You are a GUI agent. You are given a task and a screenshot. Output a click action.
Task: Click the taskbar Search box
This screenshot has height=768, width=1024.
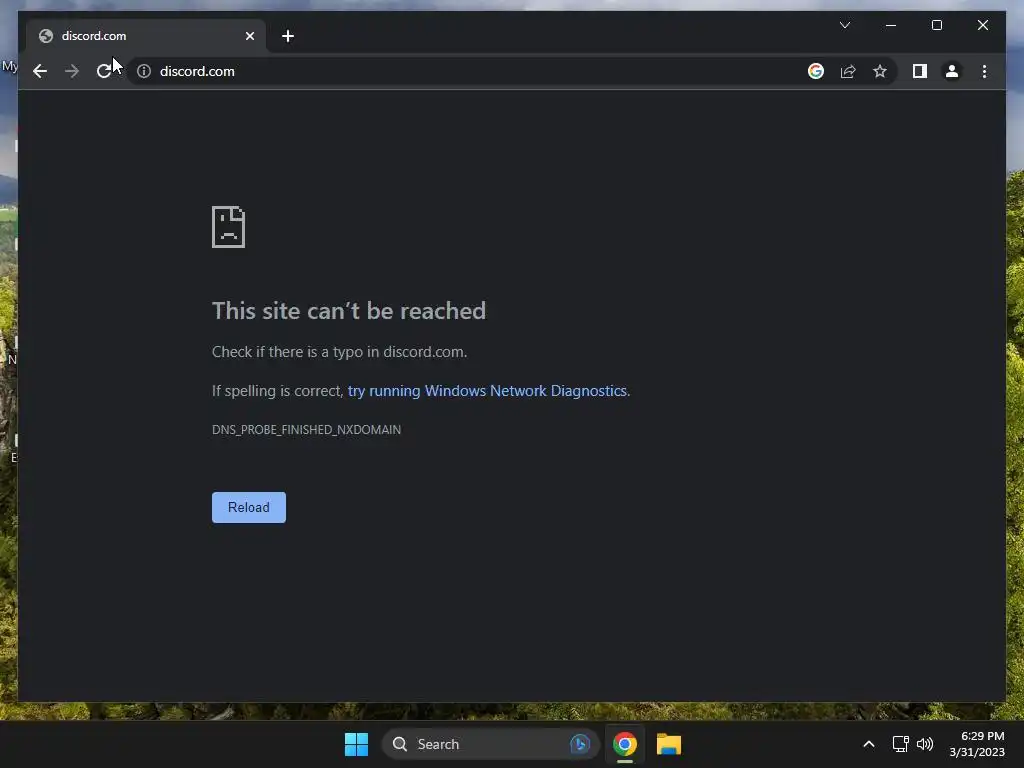[x=490, y=744]
